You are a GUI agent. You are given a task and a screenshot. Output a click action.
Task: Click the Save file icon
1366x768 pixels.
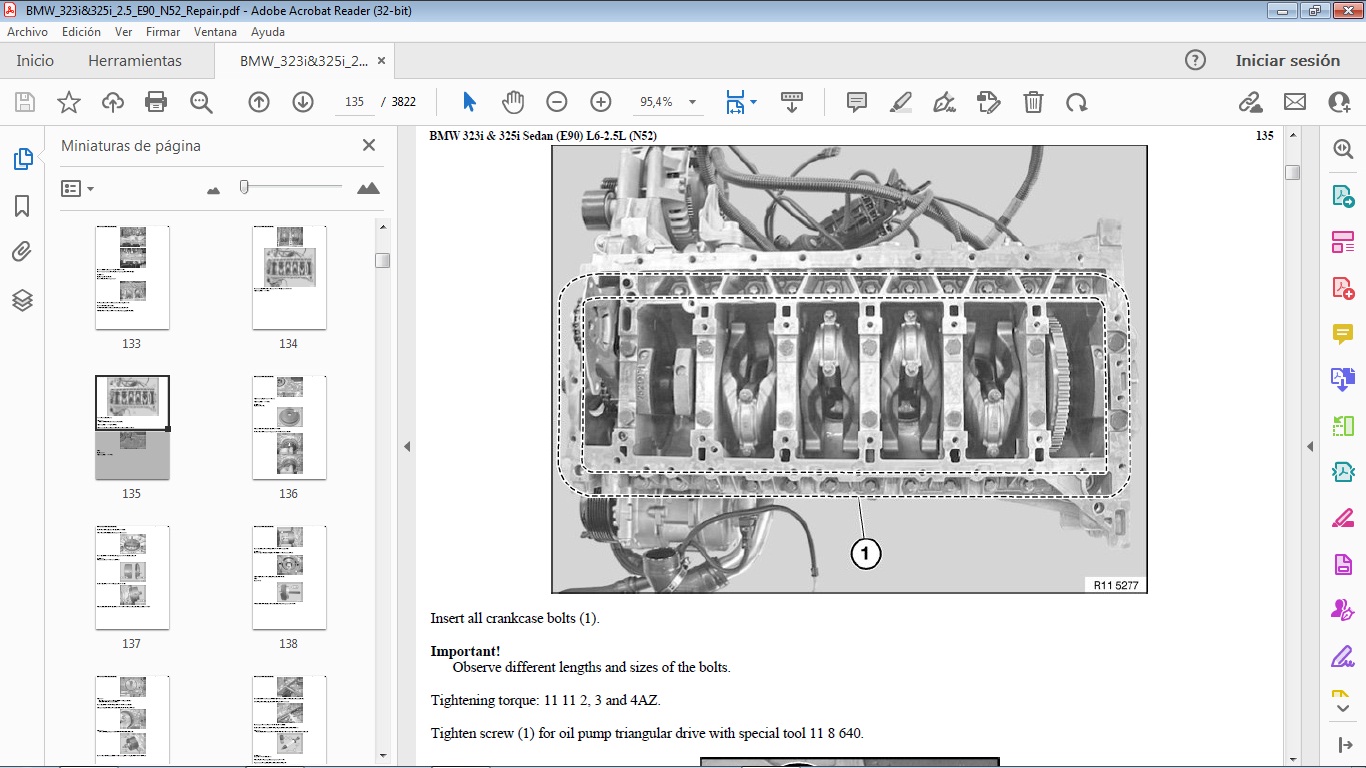pos(25,102)
